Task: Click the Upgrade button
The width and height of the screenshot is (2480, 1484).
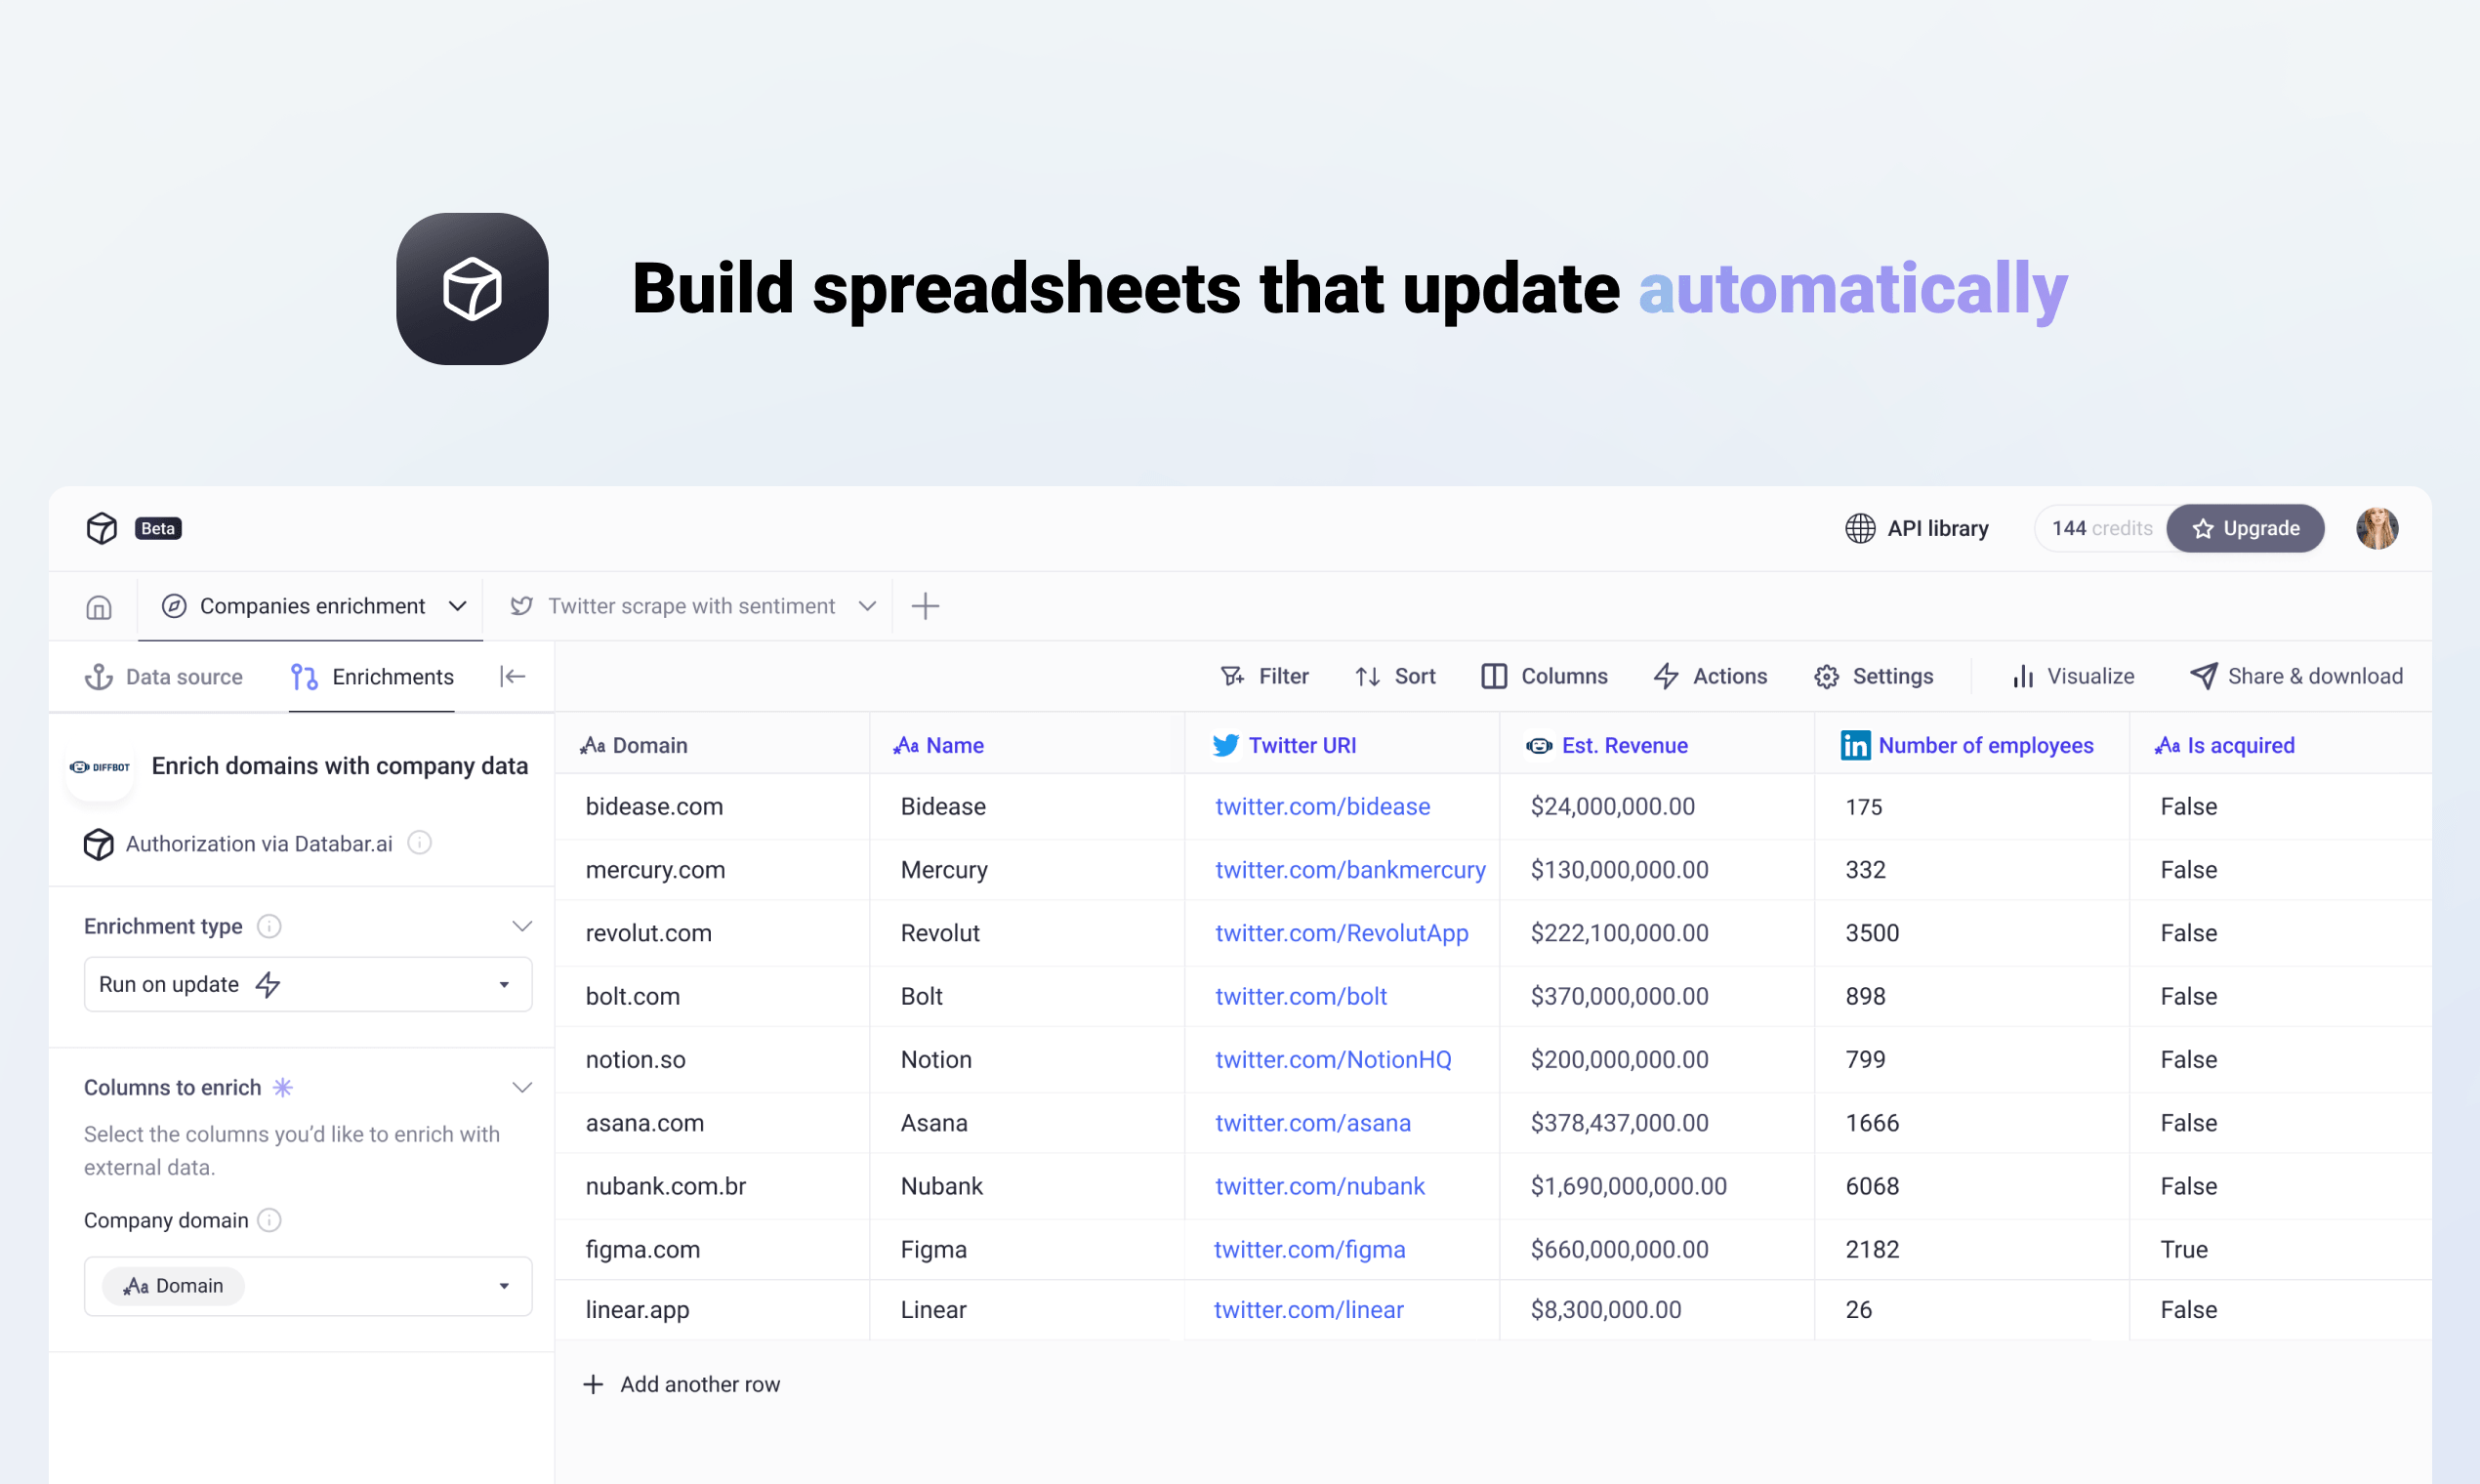Action: [2246, 528]
